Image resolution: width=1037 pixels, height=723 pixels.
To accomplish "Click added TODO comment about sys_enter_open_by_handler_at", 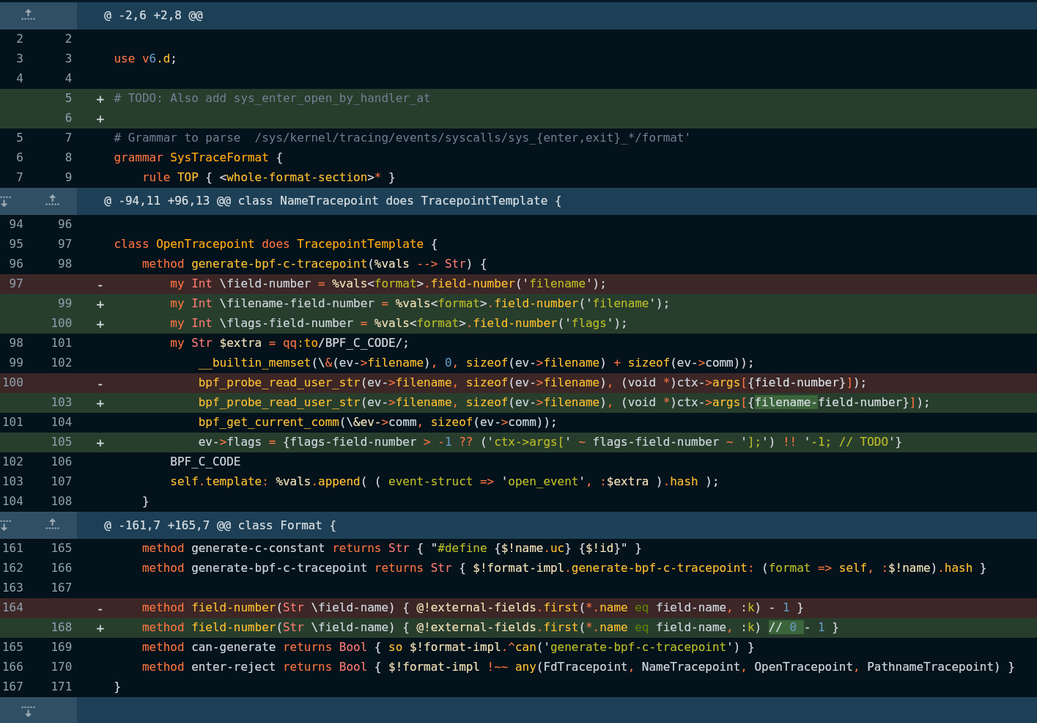I will (x=272, y=98).
